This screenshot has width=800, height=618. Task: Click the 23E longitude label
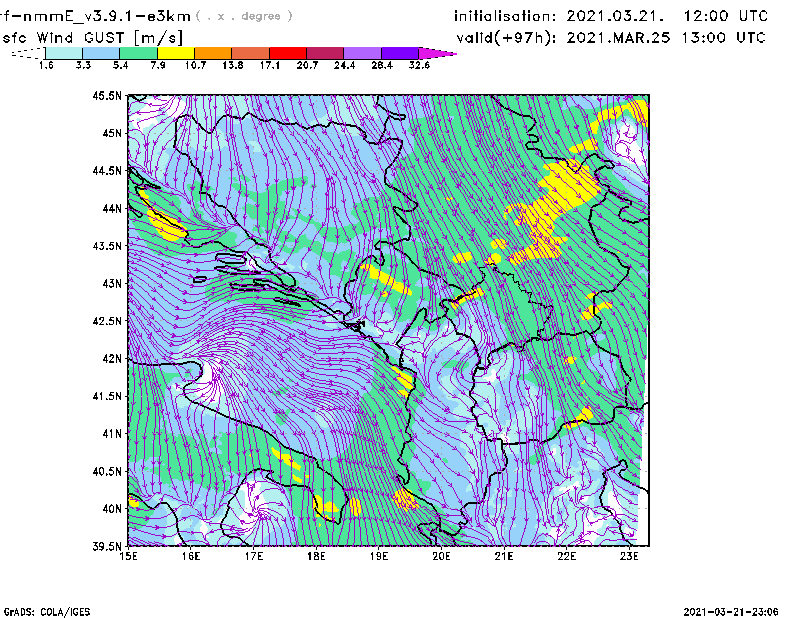(629, 556)
